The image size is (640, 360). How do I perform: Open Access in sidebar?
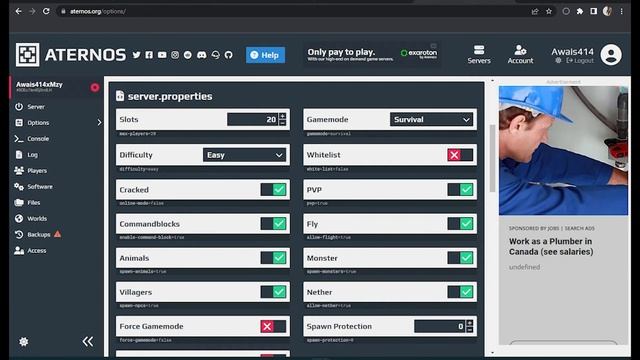pyautogui.click(x=31, y=251)
